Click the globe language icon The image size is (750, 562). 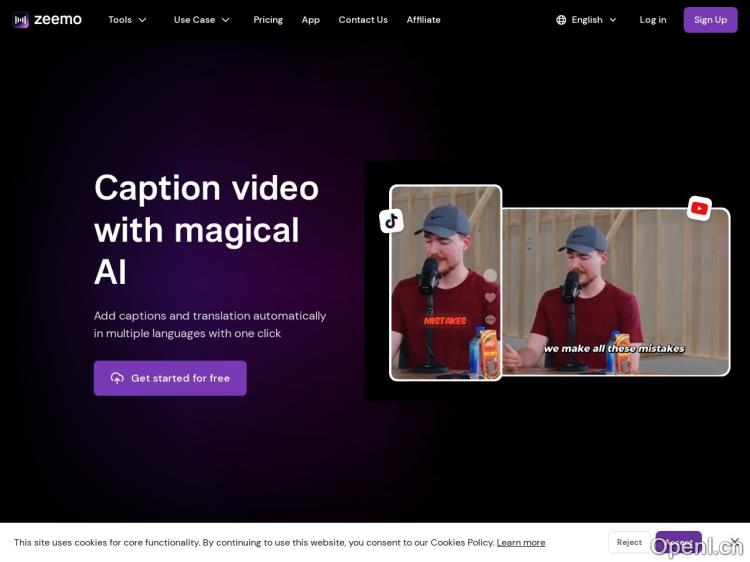[x=561, y=20]
